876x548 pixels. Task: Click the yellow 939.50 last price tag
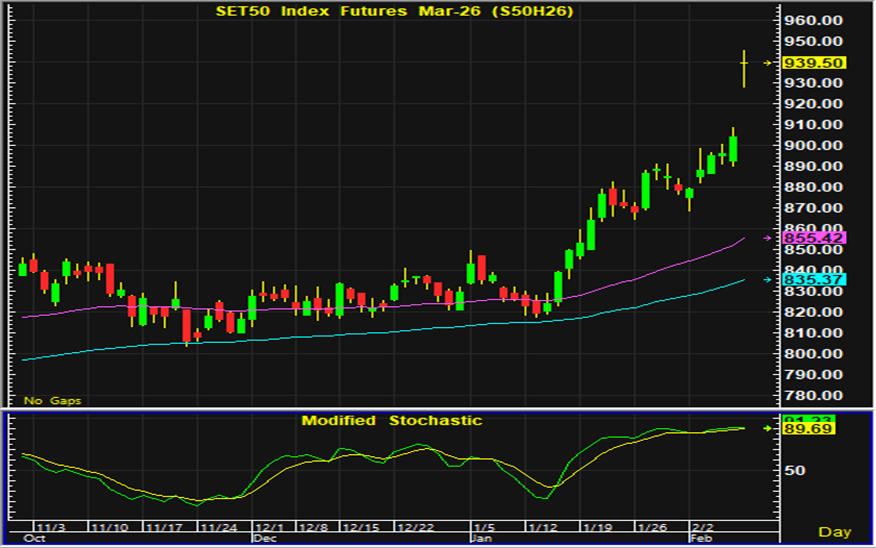pyautogui.click(x=814, y=62)
